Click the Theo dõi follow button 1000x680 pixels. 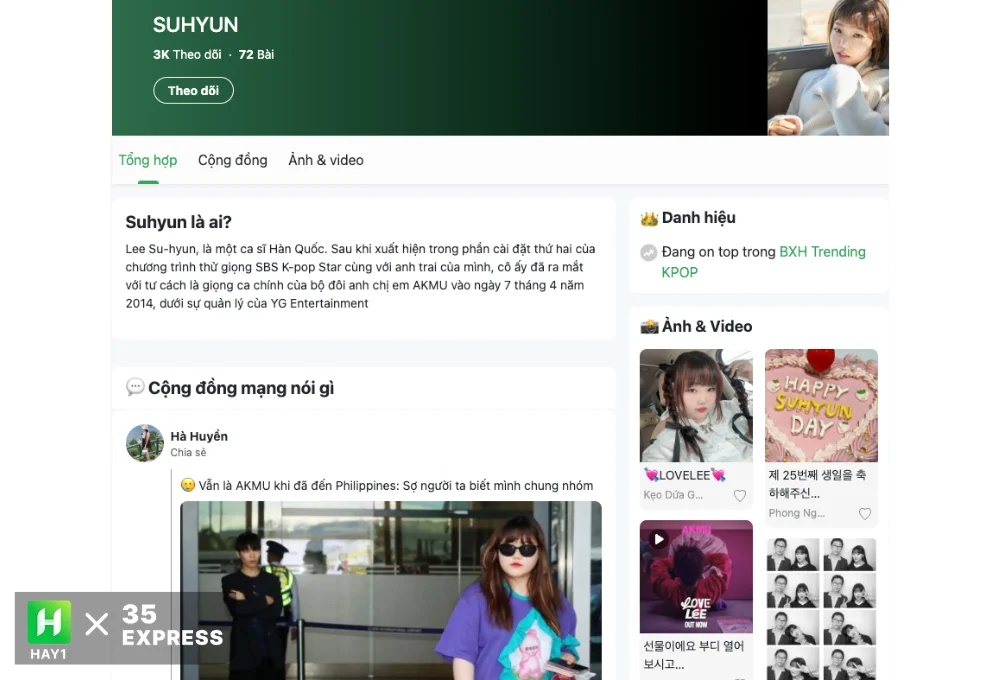[x=193, y=91]
